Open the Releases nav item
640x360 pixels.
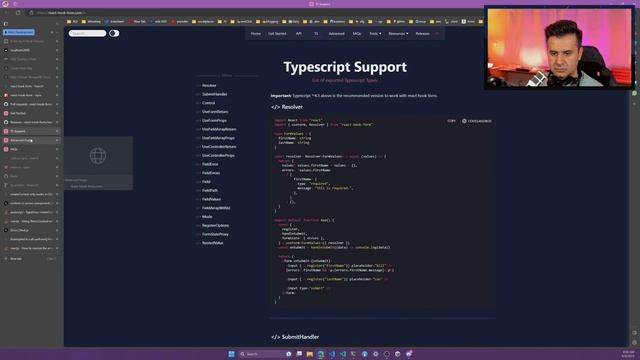pos(422,33)
